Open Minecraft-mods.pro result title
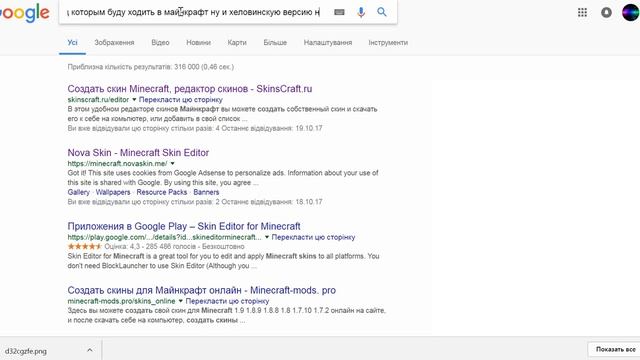 pyautogui.click(x=202, y=290)
